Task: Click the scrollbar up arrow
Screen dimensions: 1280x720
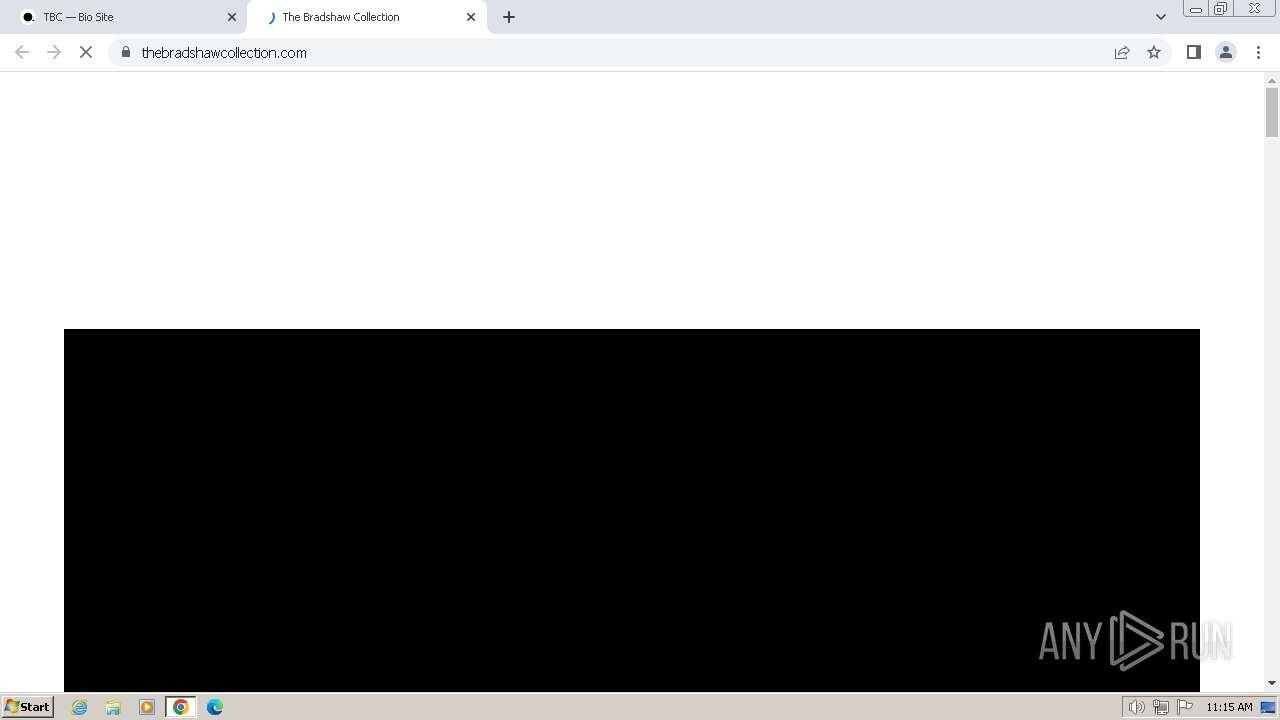Action: point(1272,79)
